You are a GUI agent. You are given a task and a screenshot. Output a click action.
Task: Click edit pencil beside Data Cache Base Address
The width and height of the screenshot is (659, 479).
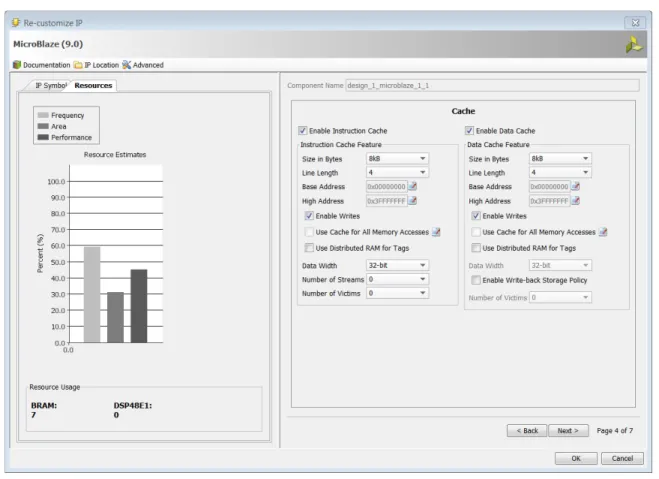(x=575, y=186)
